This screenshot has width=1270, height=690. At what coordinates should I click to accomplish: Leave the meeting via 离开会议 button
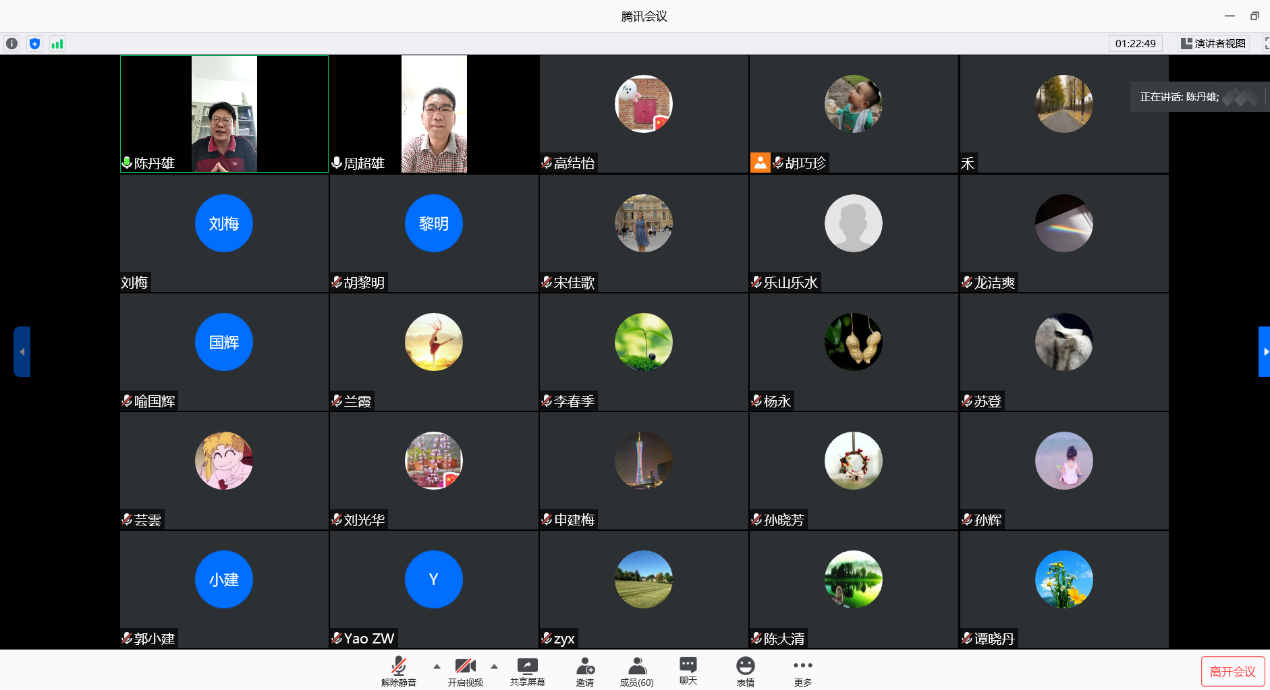[1232, 671]
